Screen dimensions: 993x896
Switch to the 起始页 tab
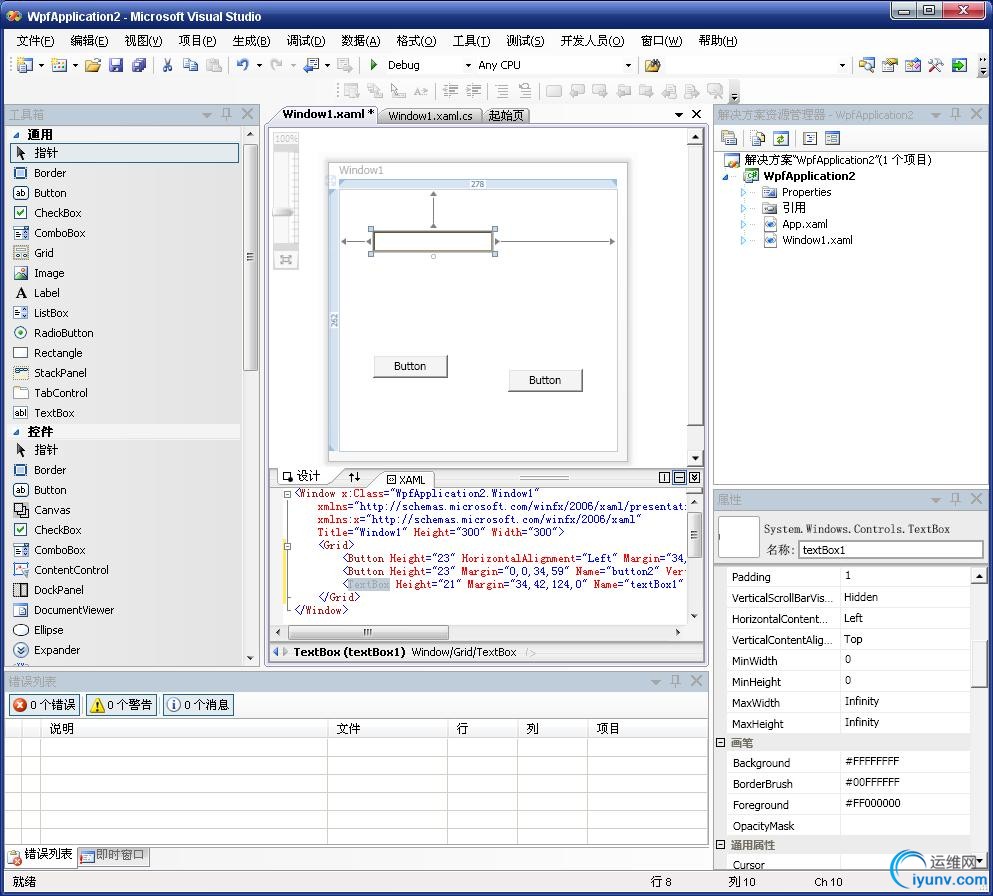tap(506, 116)
